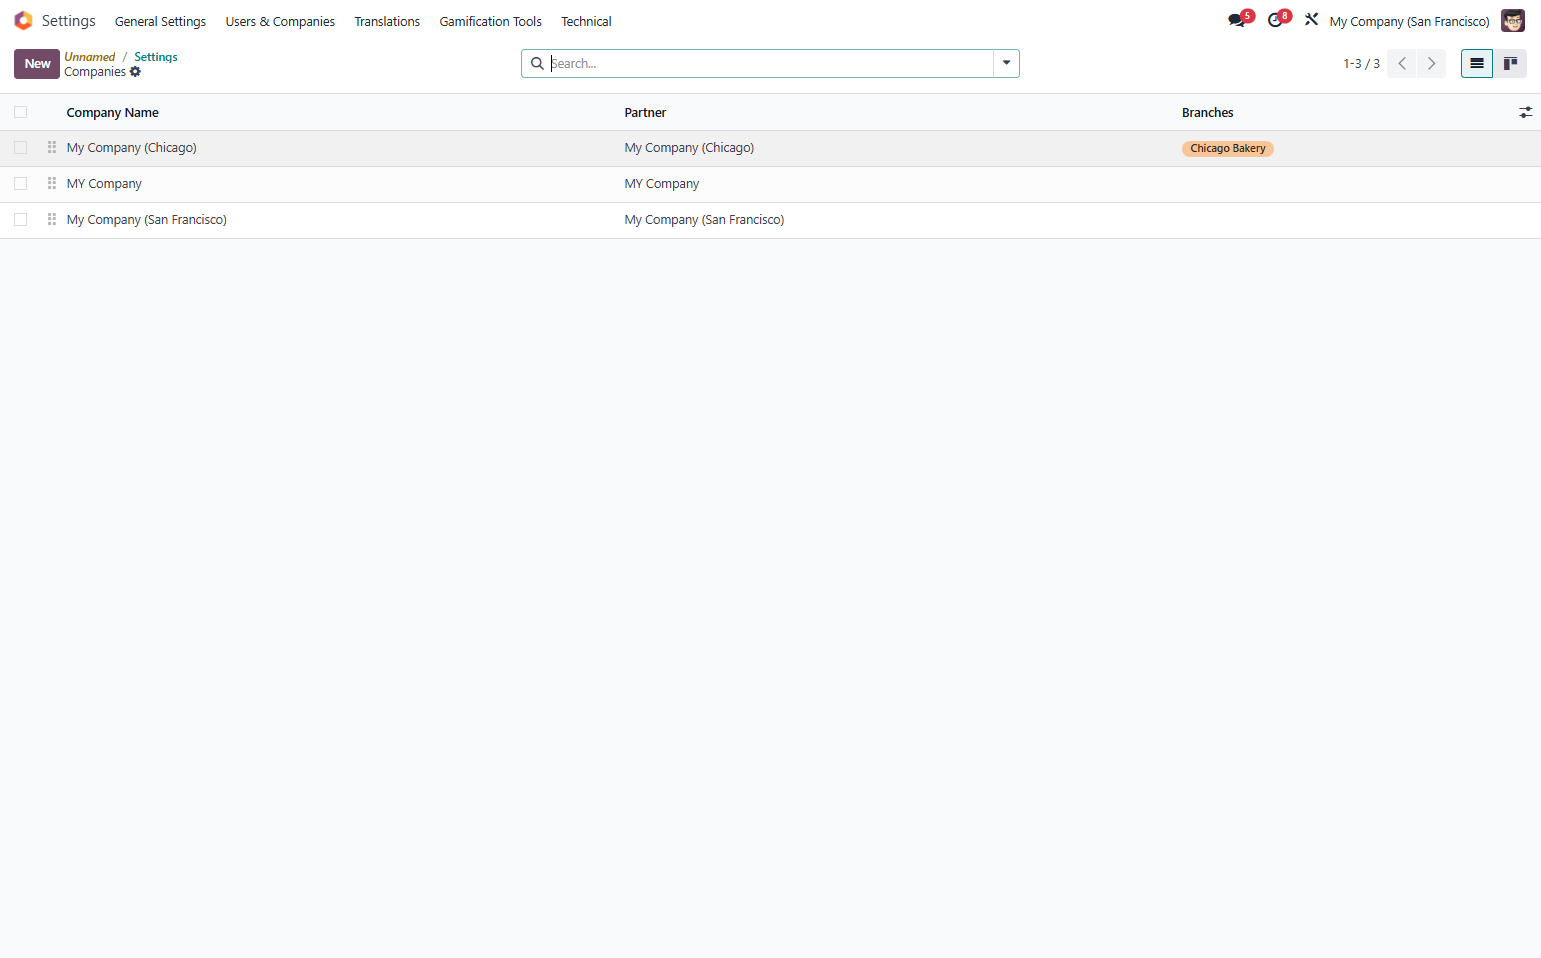
Task: Click the search magnifier icon
Action: coord(537,64)
